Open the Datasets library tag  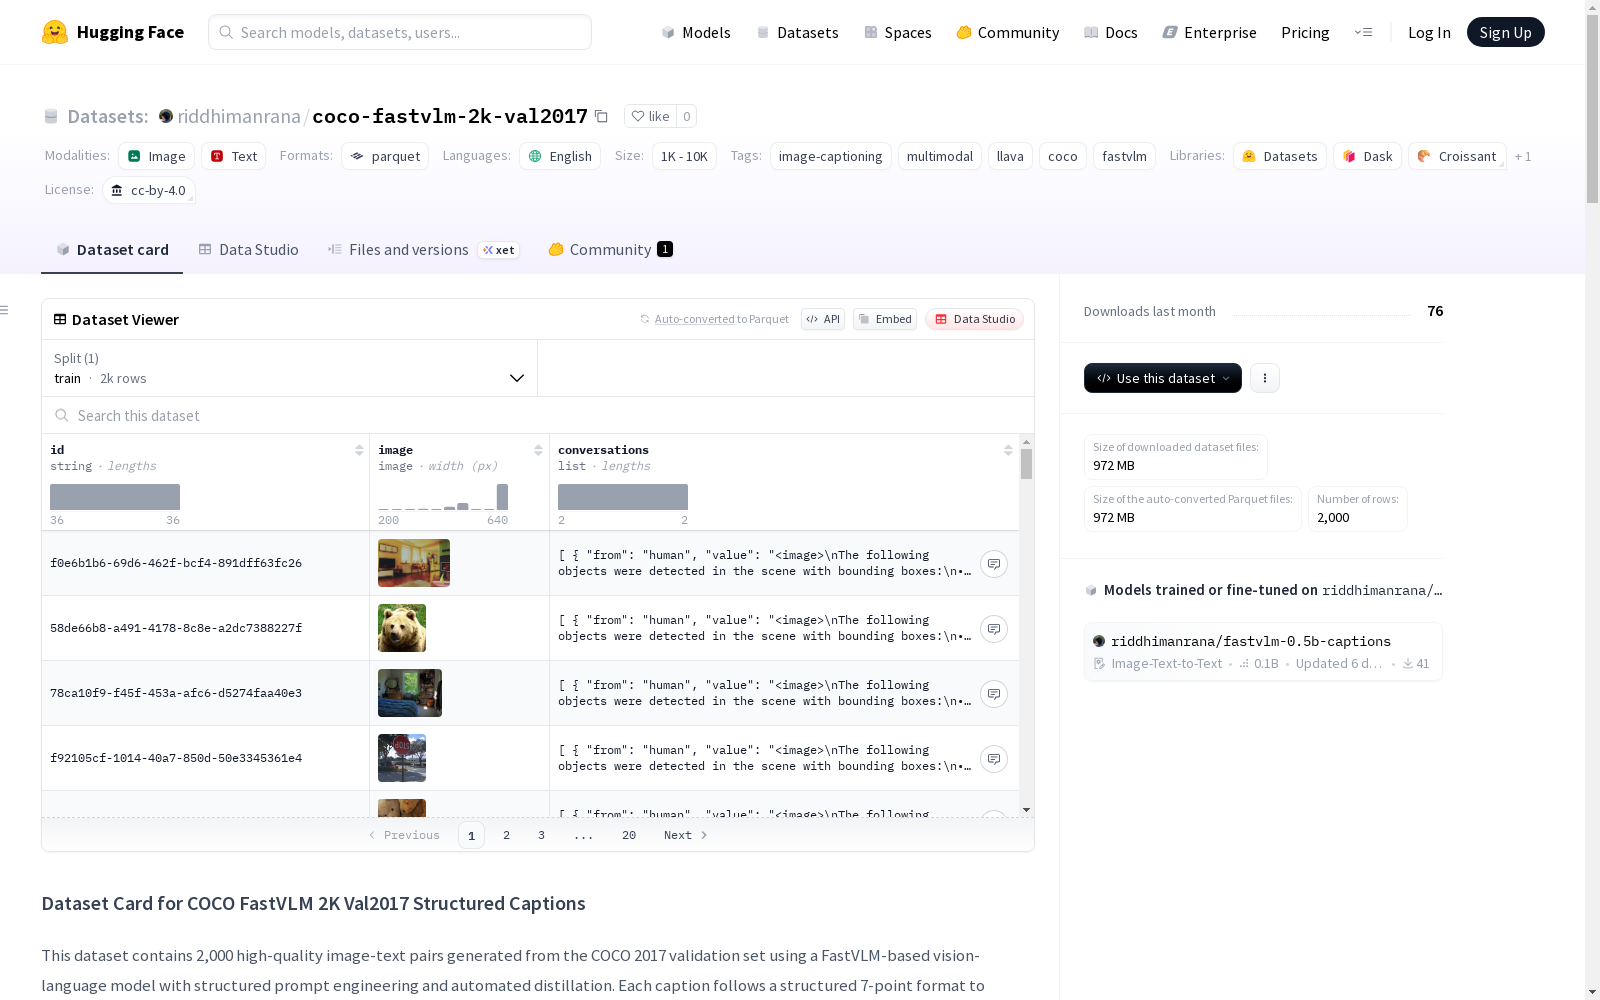coord(1280,156)
